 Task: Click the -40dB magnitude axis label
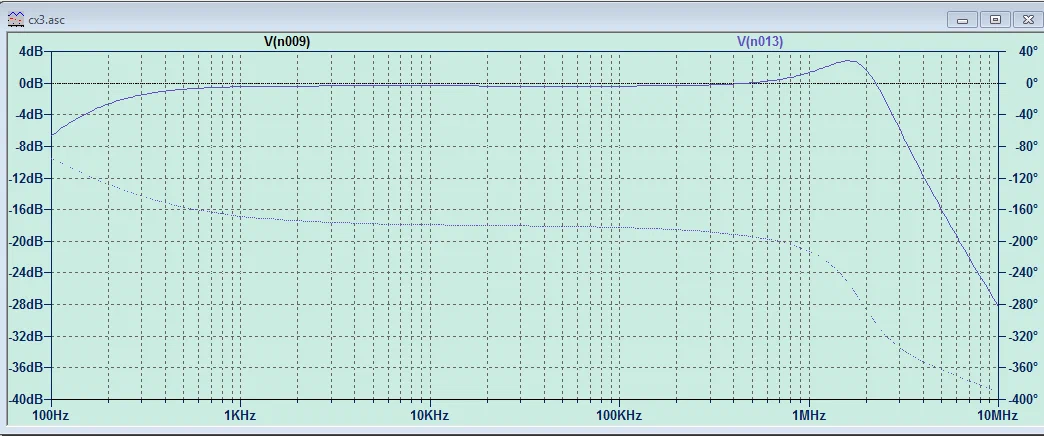point(27,399)
